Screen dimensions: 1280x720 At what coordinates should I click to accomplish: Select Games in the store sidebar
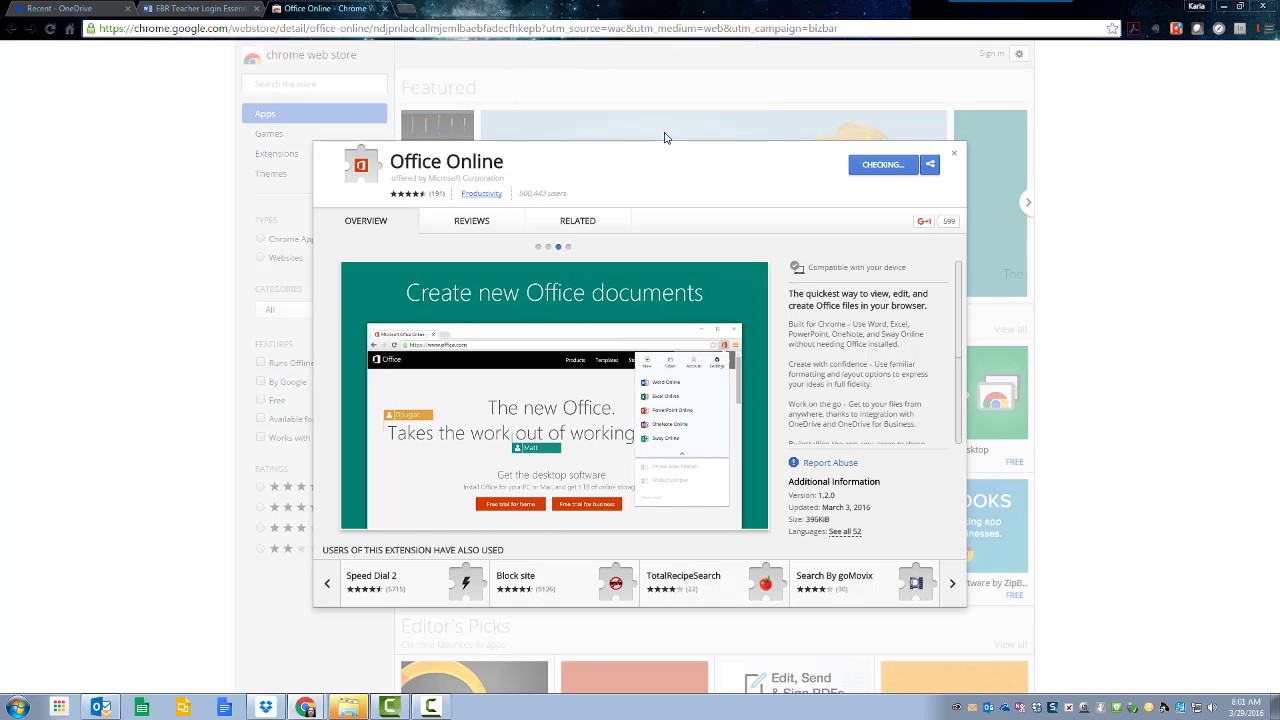tap(269, 134)
